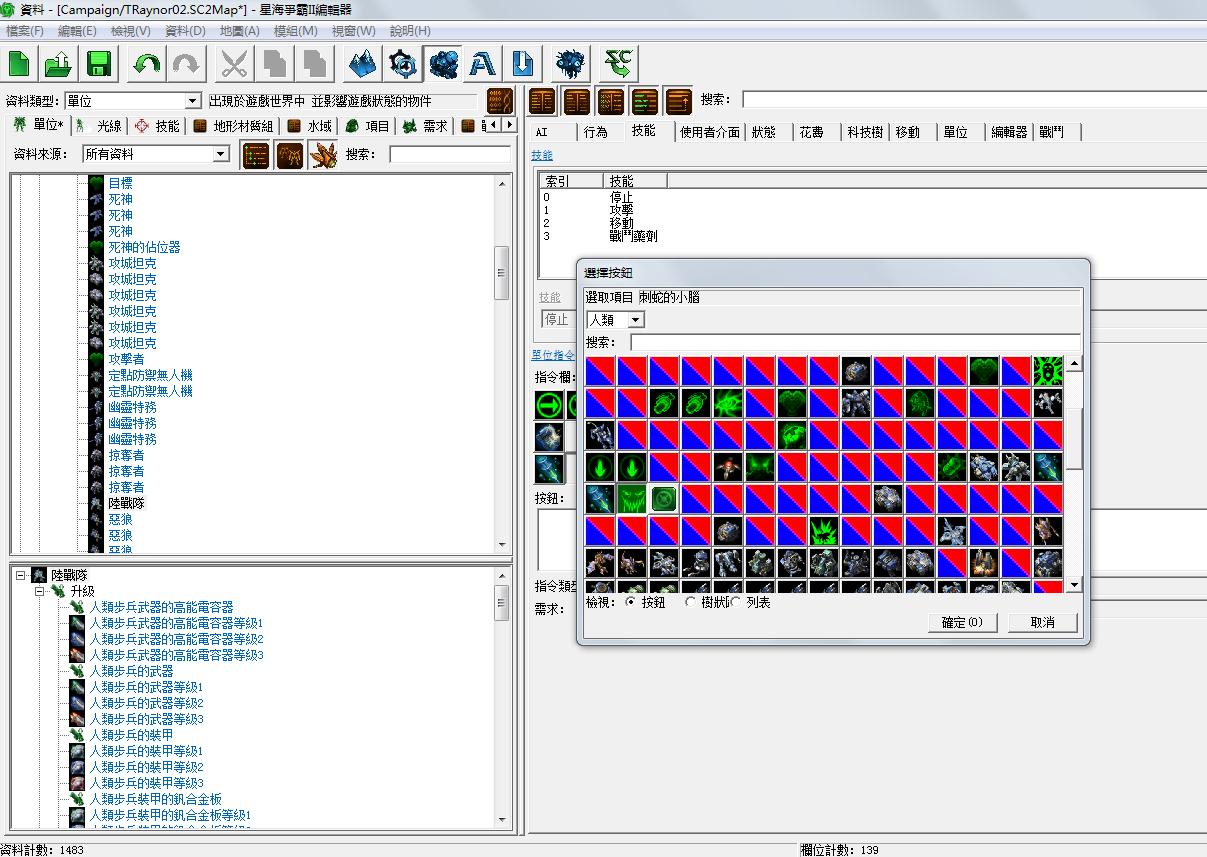
Task: Select 人類步兵的武器等級1 in upgrade tree
Action: [146, 687]
